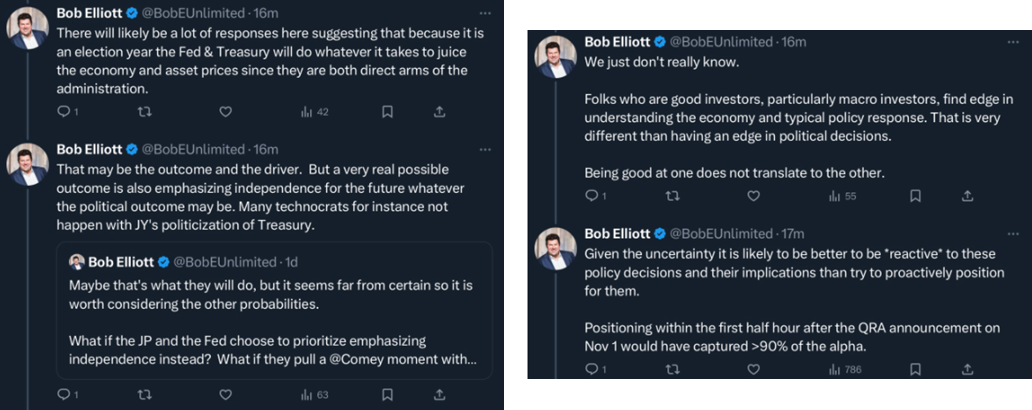This screenshot has width=1032, height=410.
Task: View analytics showing 55 views
Action: click(x=842, y=196)
